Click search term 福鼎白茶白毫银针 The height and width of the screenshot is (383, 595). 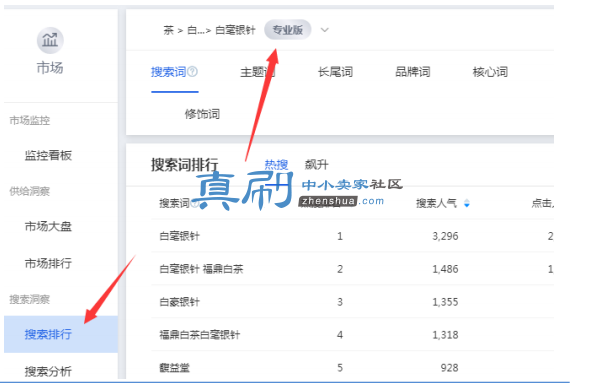click(x=200, y=335)
